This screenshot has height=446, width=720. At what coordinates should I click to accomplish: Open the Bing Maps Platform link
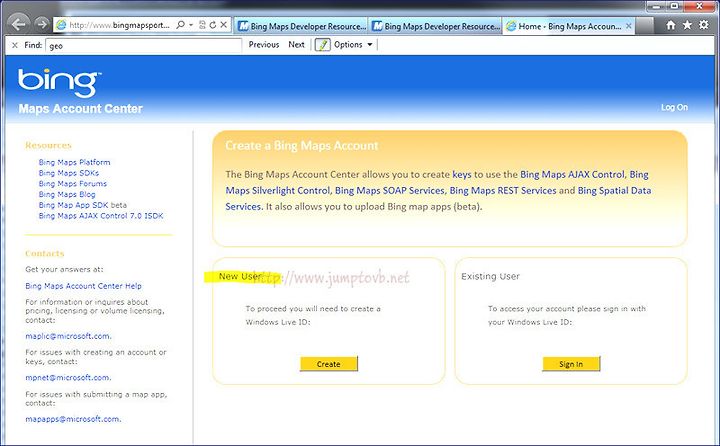[x=74, y=162]
